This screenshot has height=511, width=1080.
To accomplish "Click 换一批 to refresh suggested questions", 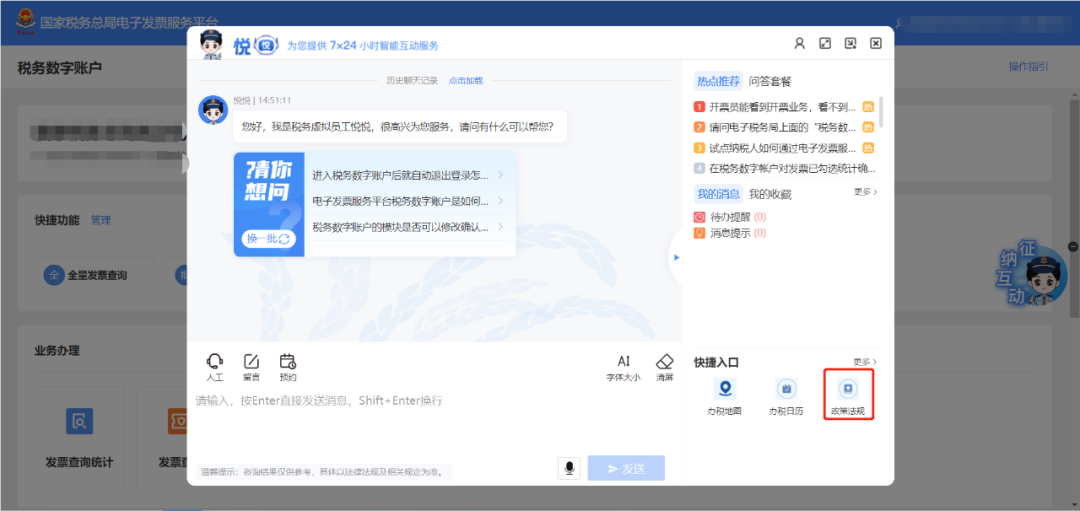I will click(x=269, y=239).
